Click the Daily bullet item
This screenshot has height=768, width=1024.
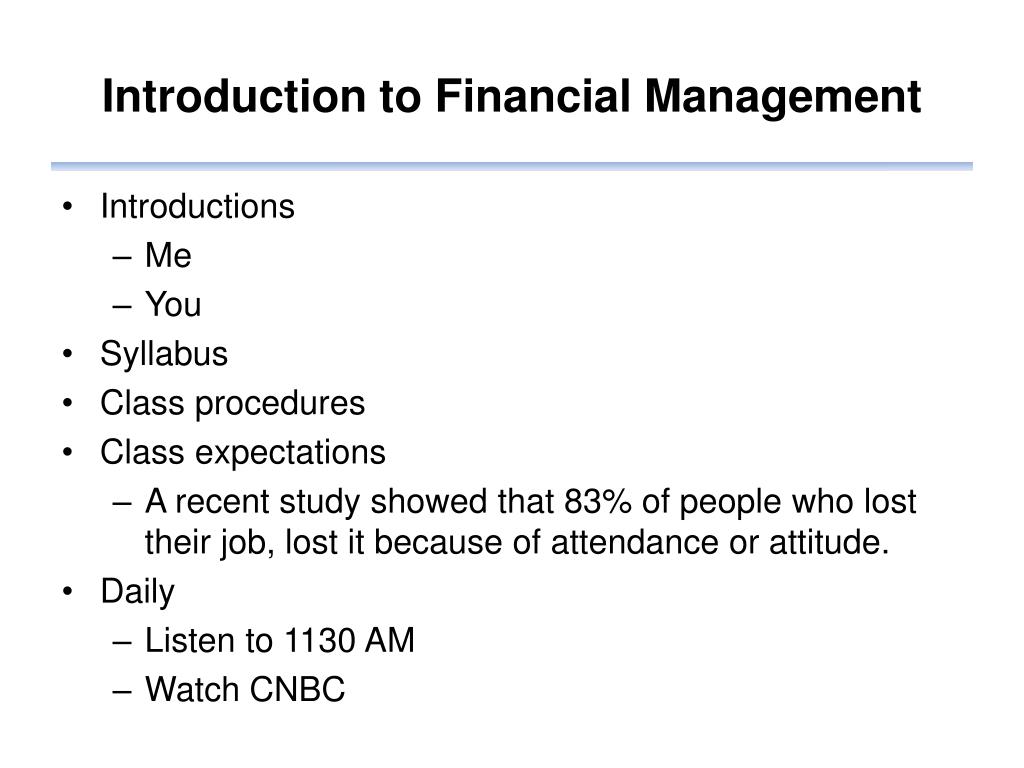(x=138, y=593)
